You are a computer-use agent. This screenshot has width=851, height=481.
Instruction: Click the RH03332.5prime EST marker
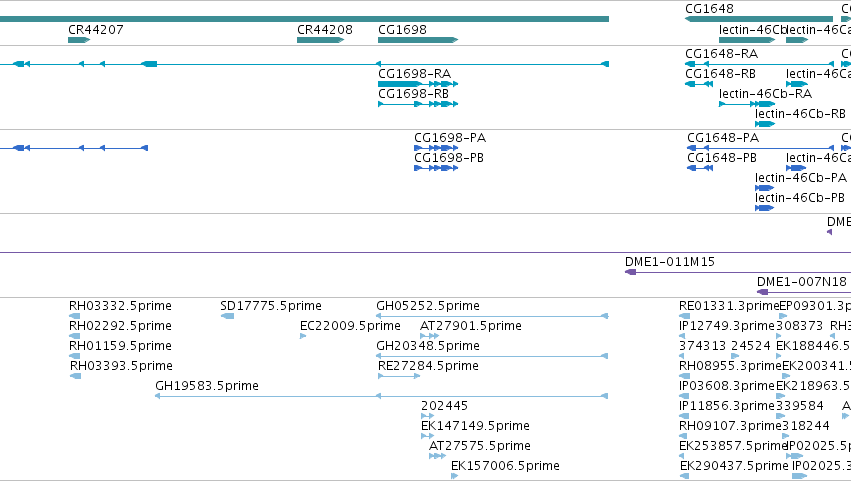[74, 316]
